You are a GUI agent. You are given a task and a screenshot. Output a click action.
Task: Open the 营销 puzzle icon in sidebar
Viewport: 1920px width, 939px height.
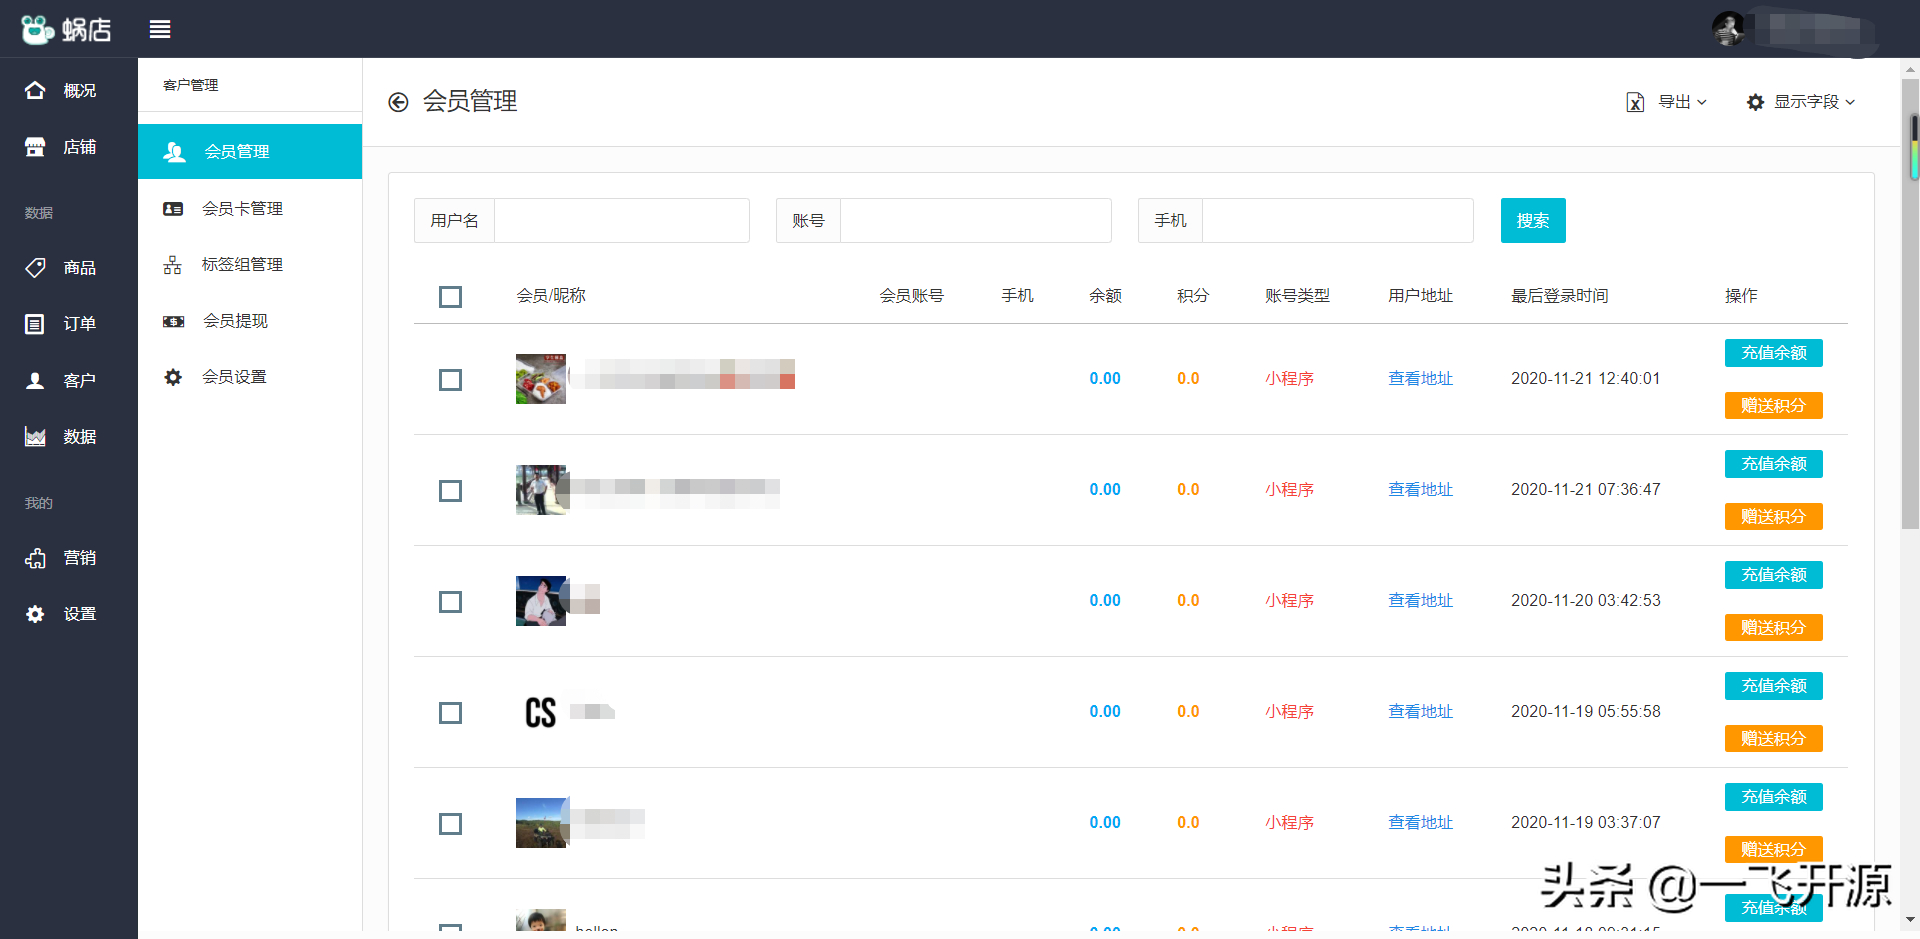point(35,557)
